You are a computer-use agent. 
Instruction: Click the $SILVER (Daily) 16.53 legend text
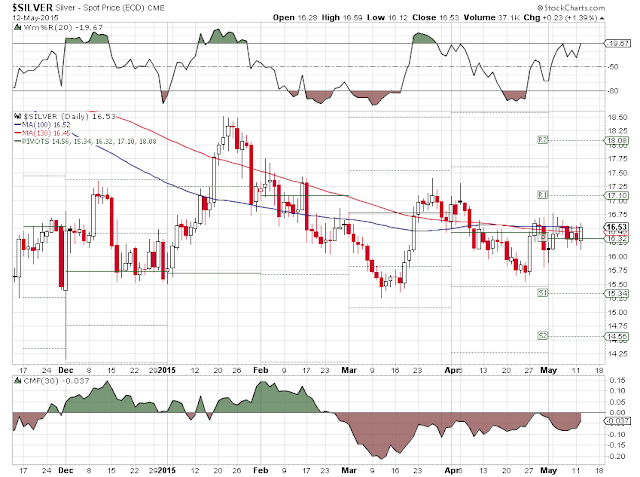69,116
